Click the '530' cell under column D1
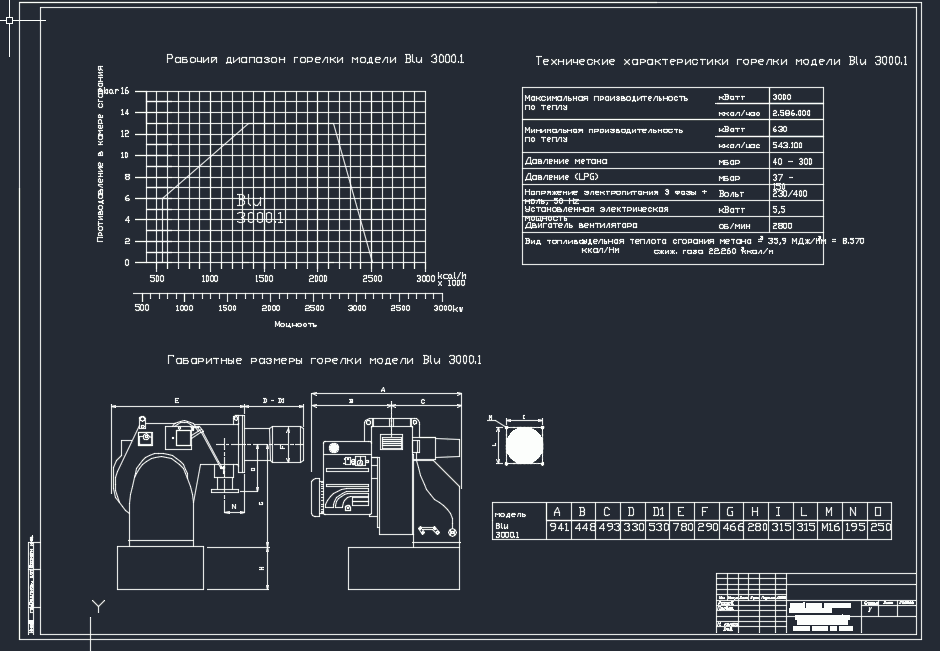Viewport: 940px width, 651px height. [x=658, y=528]
